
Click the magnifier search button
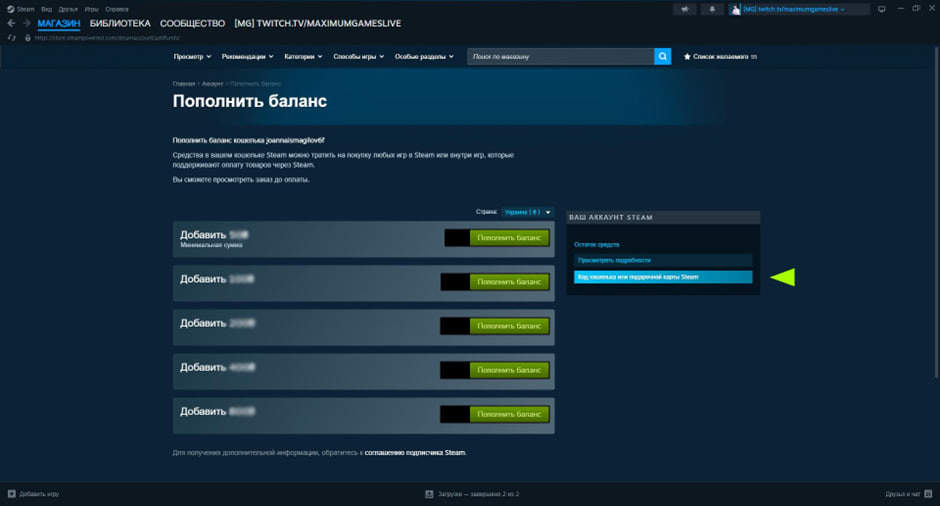pyautogui.click(x=662, y=56)
